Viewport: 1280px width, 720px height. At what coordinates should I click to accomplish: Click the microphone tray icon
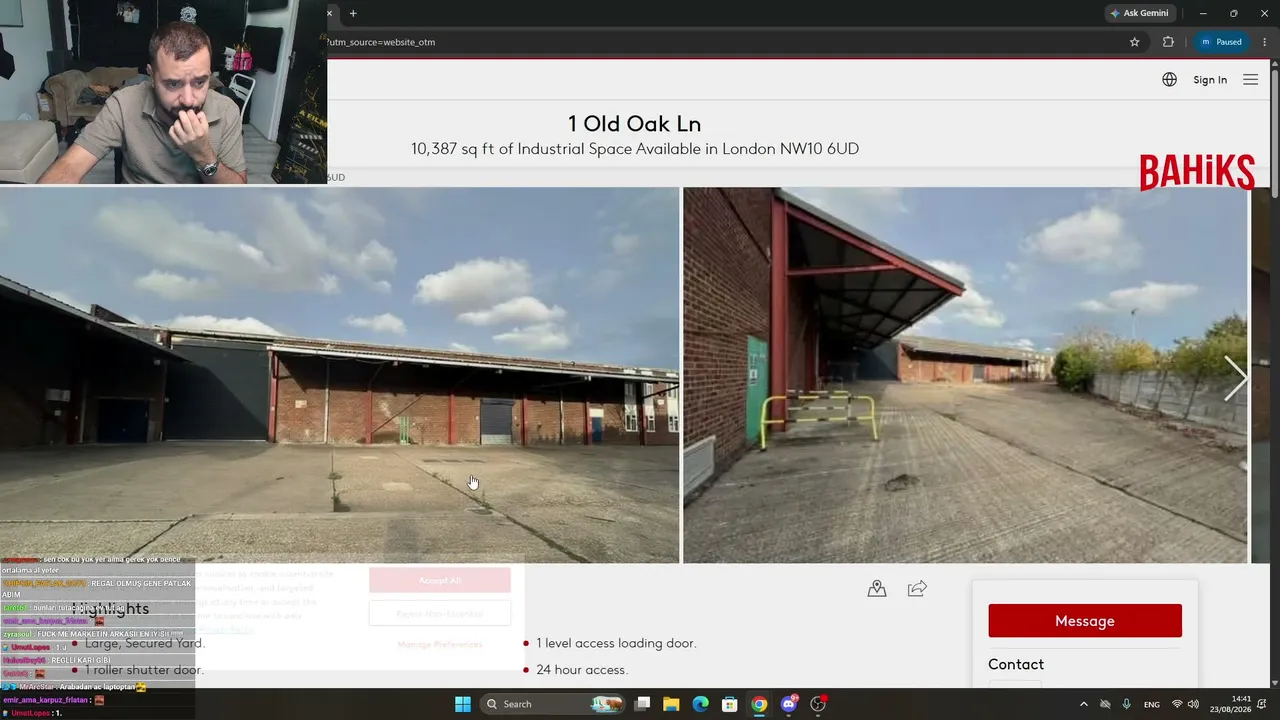[1126, 704]
